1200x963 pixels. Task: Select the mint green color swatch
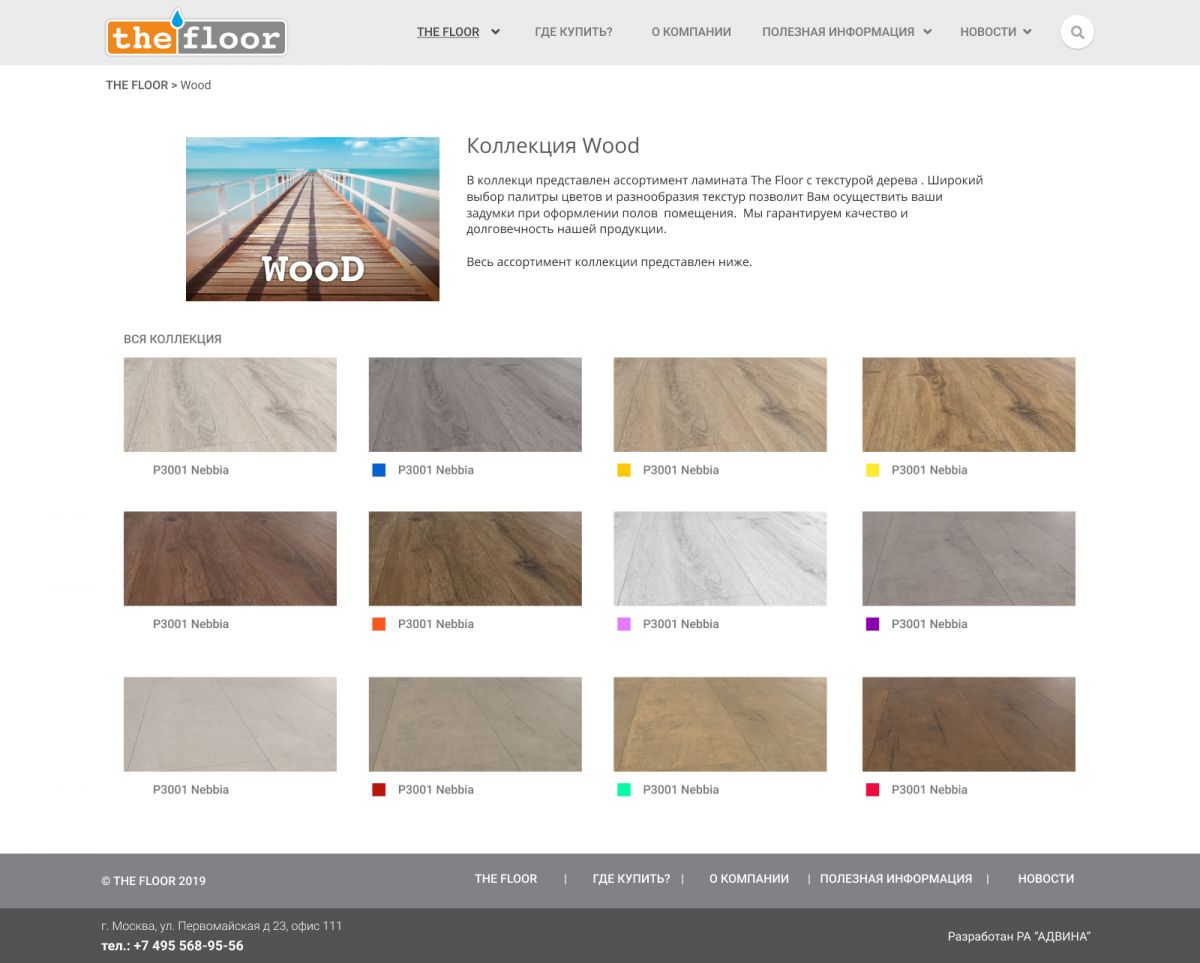tap(624, 790)
